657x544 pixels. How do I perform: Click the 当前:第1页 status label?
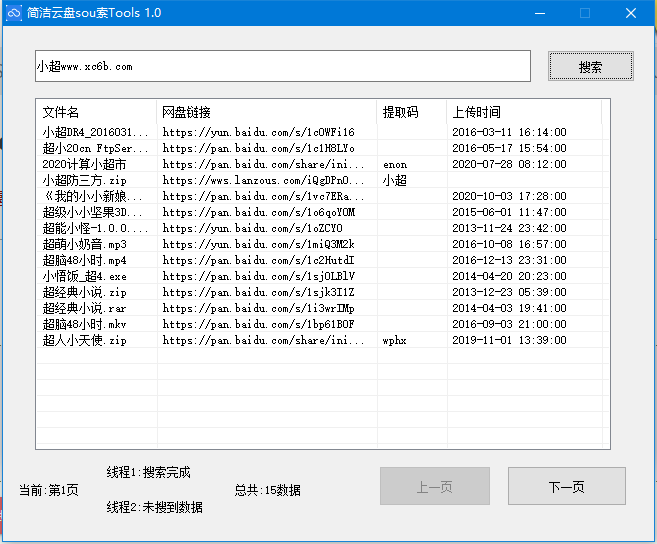(x=49, y=490)
